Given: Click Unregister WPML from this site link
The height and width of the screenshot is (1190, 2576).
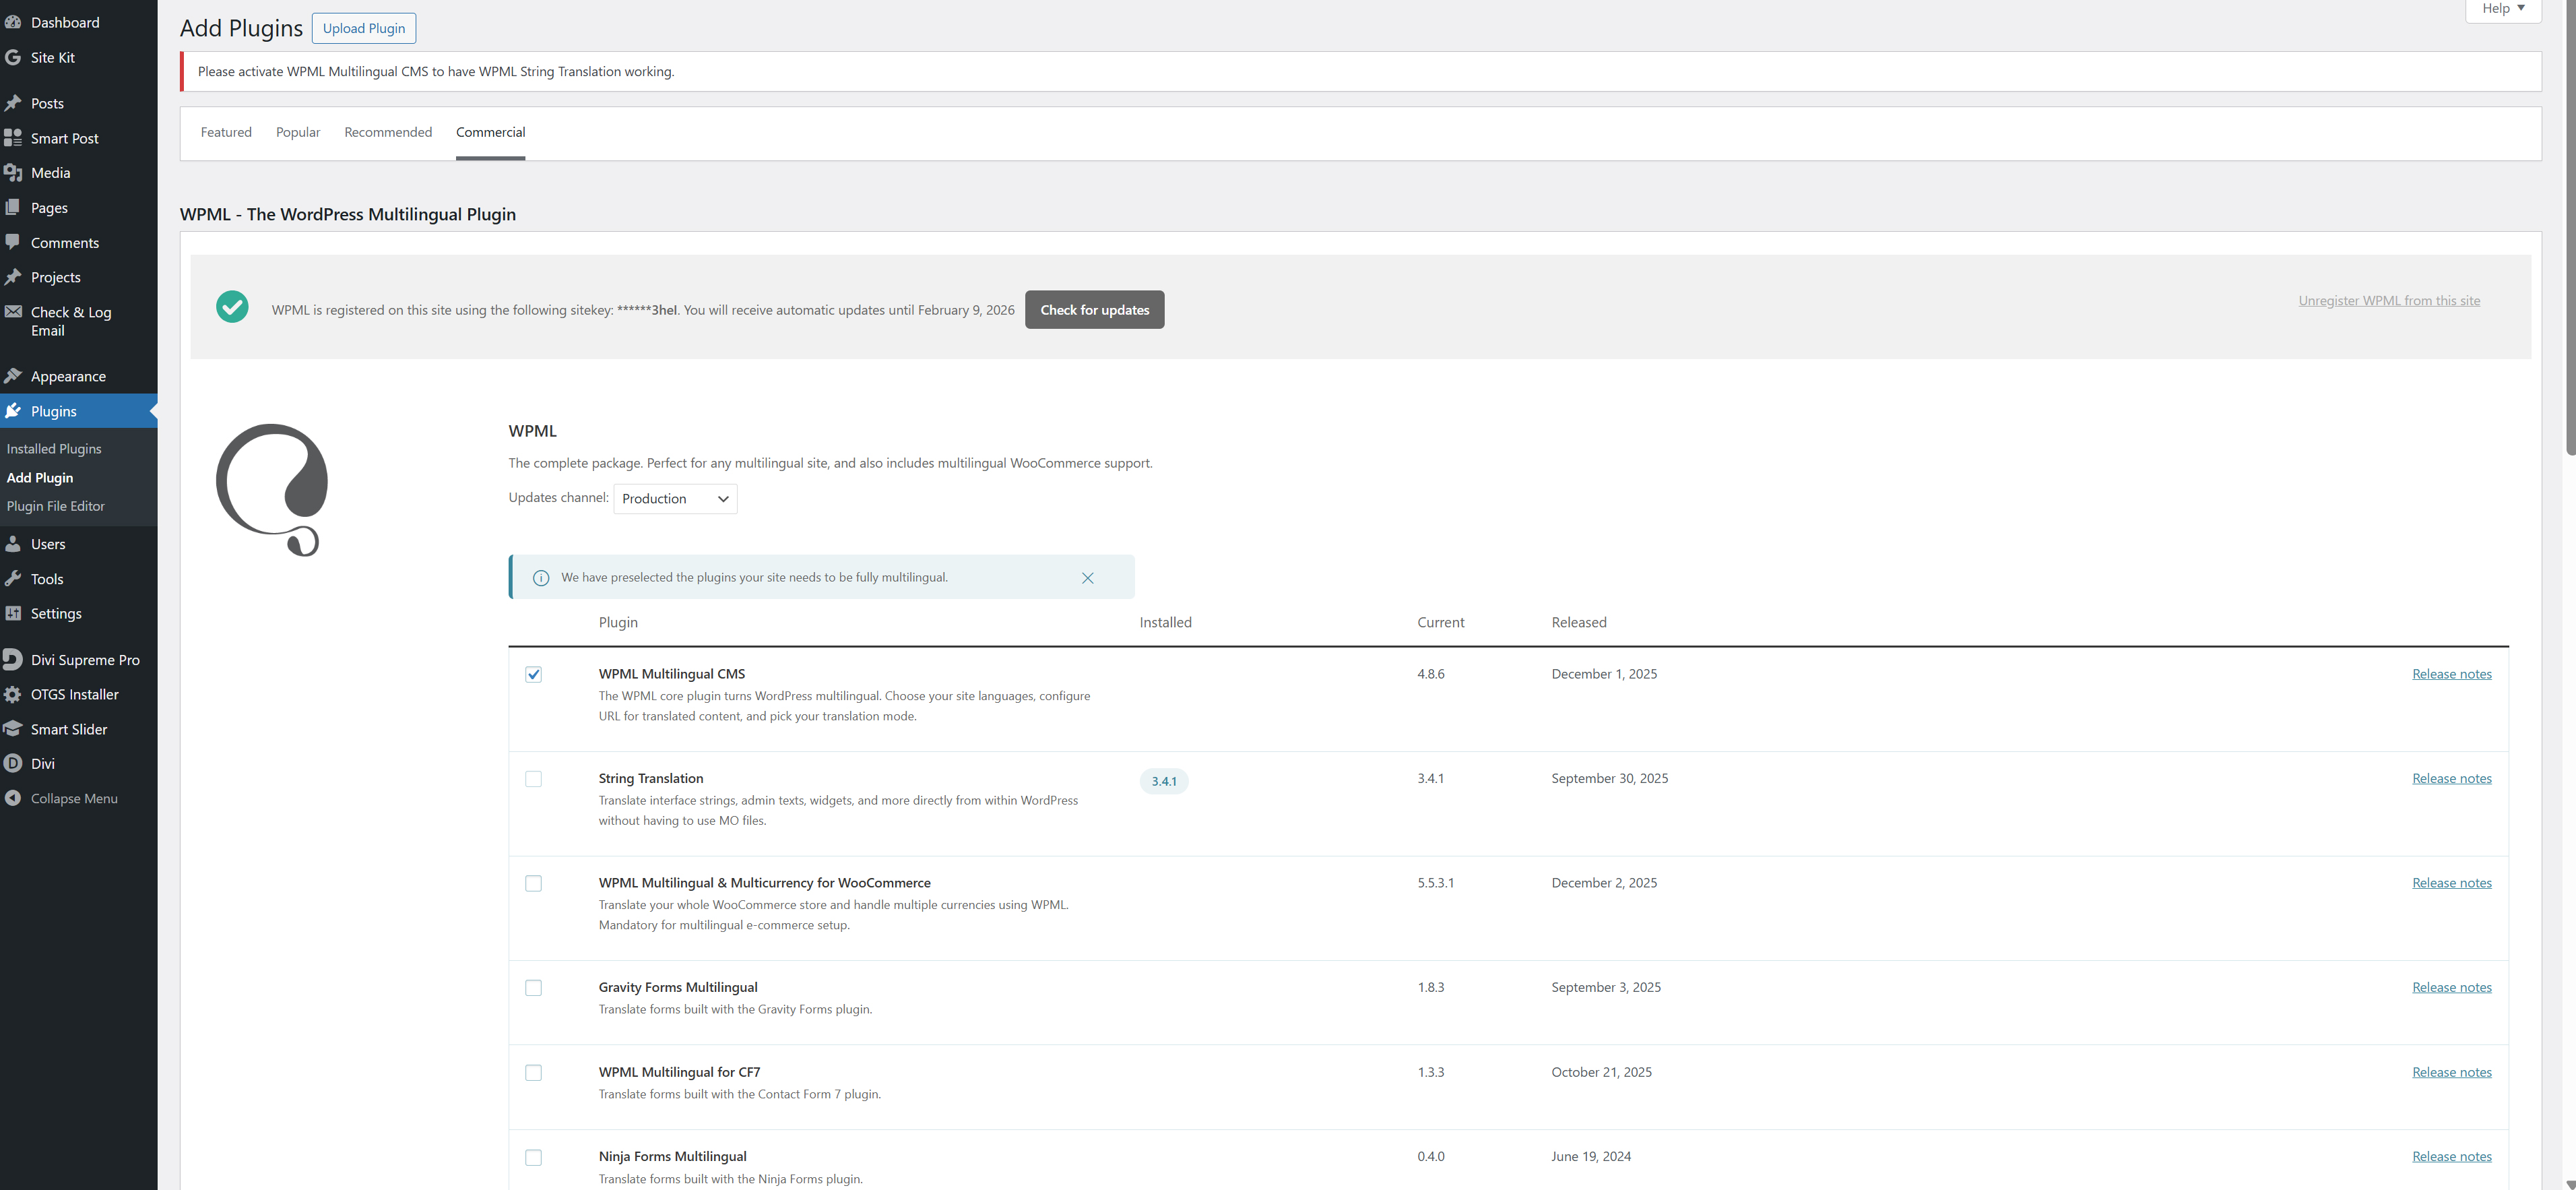Looking at the screenshot, I should (x=2388, y=301).
